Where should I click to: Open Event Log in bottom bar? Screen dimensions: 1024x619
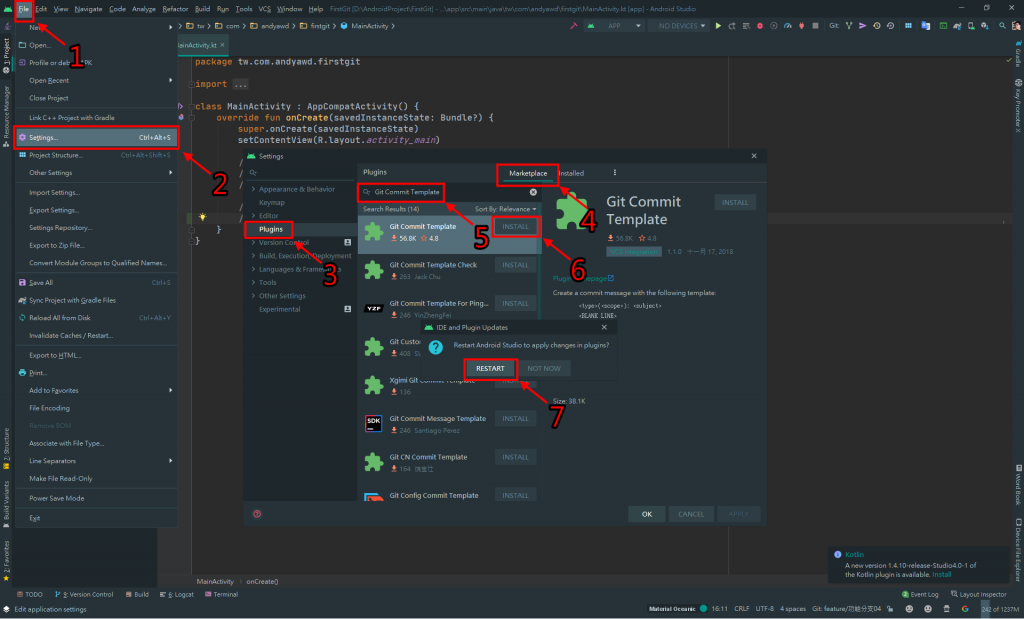click(x=920, y=594)
